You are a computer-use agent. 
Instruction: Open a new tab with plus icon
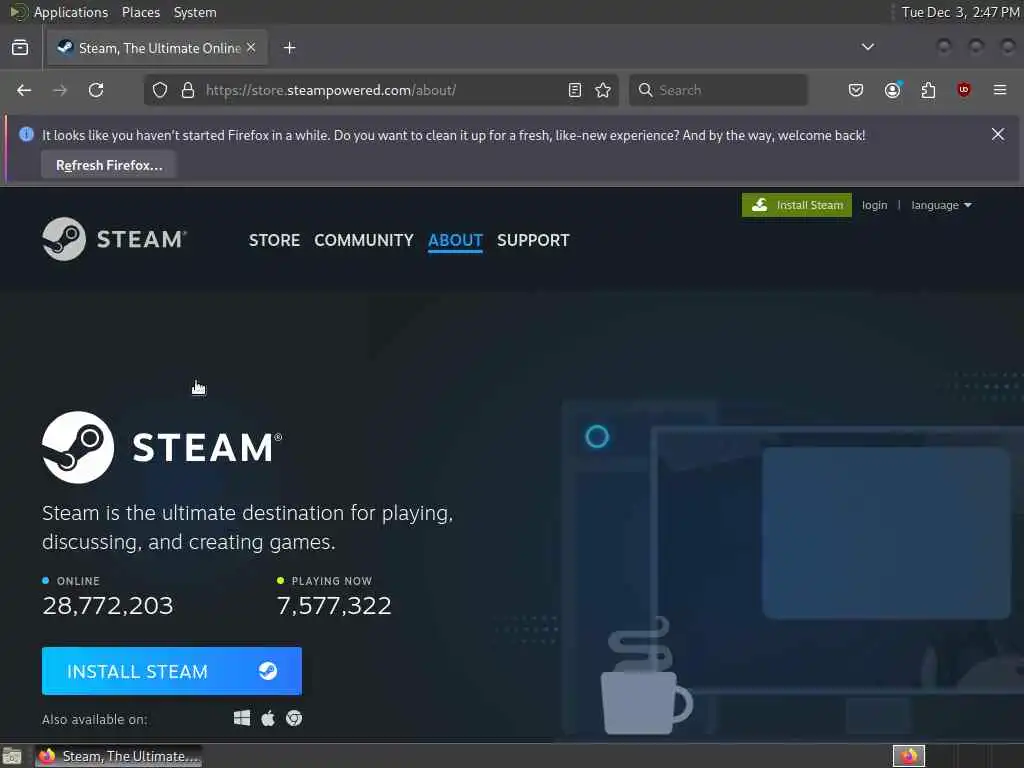[x=290, y=48]
